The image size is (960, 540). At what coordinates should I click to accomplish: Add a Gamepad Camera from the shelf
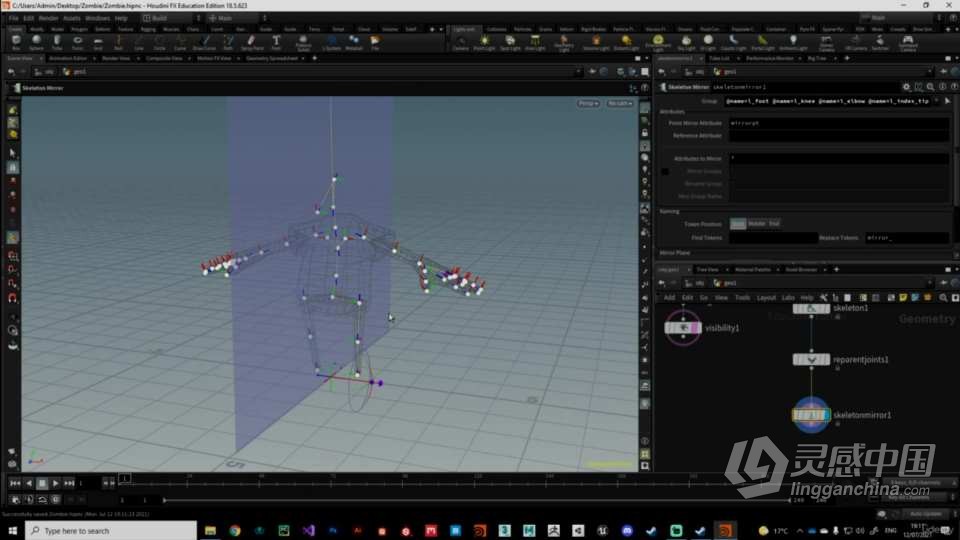[x=908, y=42]
